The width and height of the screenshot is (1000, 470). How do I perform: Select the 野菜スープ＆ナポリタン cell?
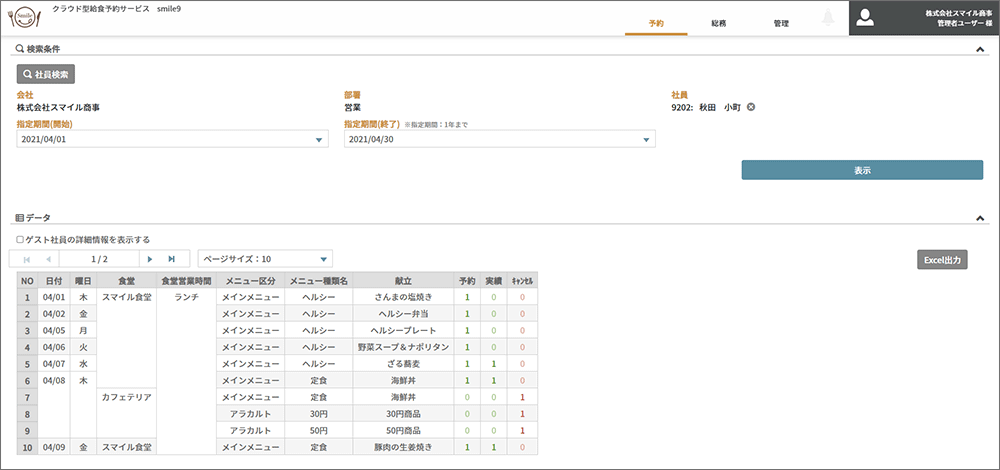(403, 347)
